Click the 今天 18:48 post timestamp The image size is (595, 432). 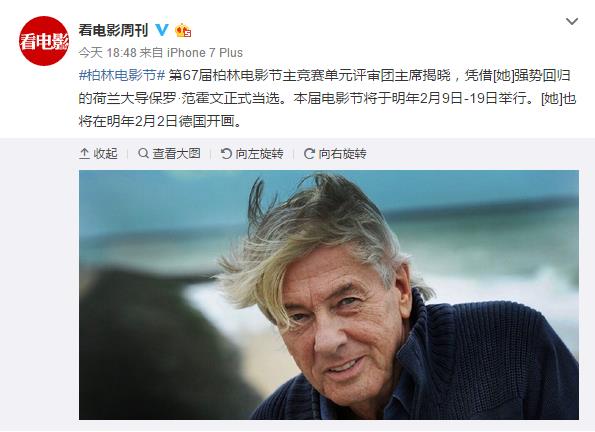(x=107, y=52)
